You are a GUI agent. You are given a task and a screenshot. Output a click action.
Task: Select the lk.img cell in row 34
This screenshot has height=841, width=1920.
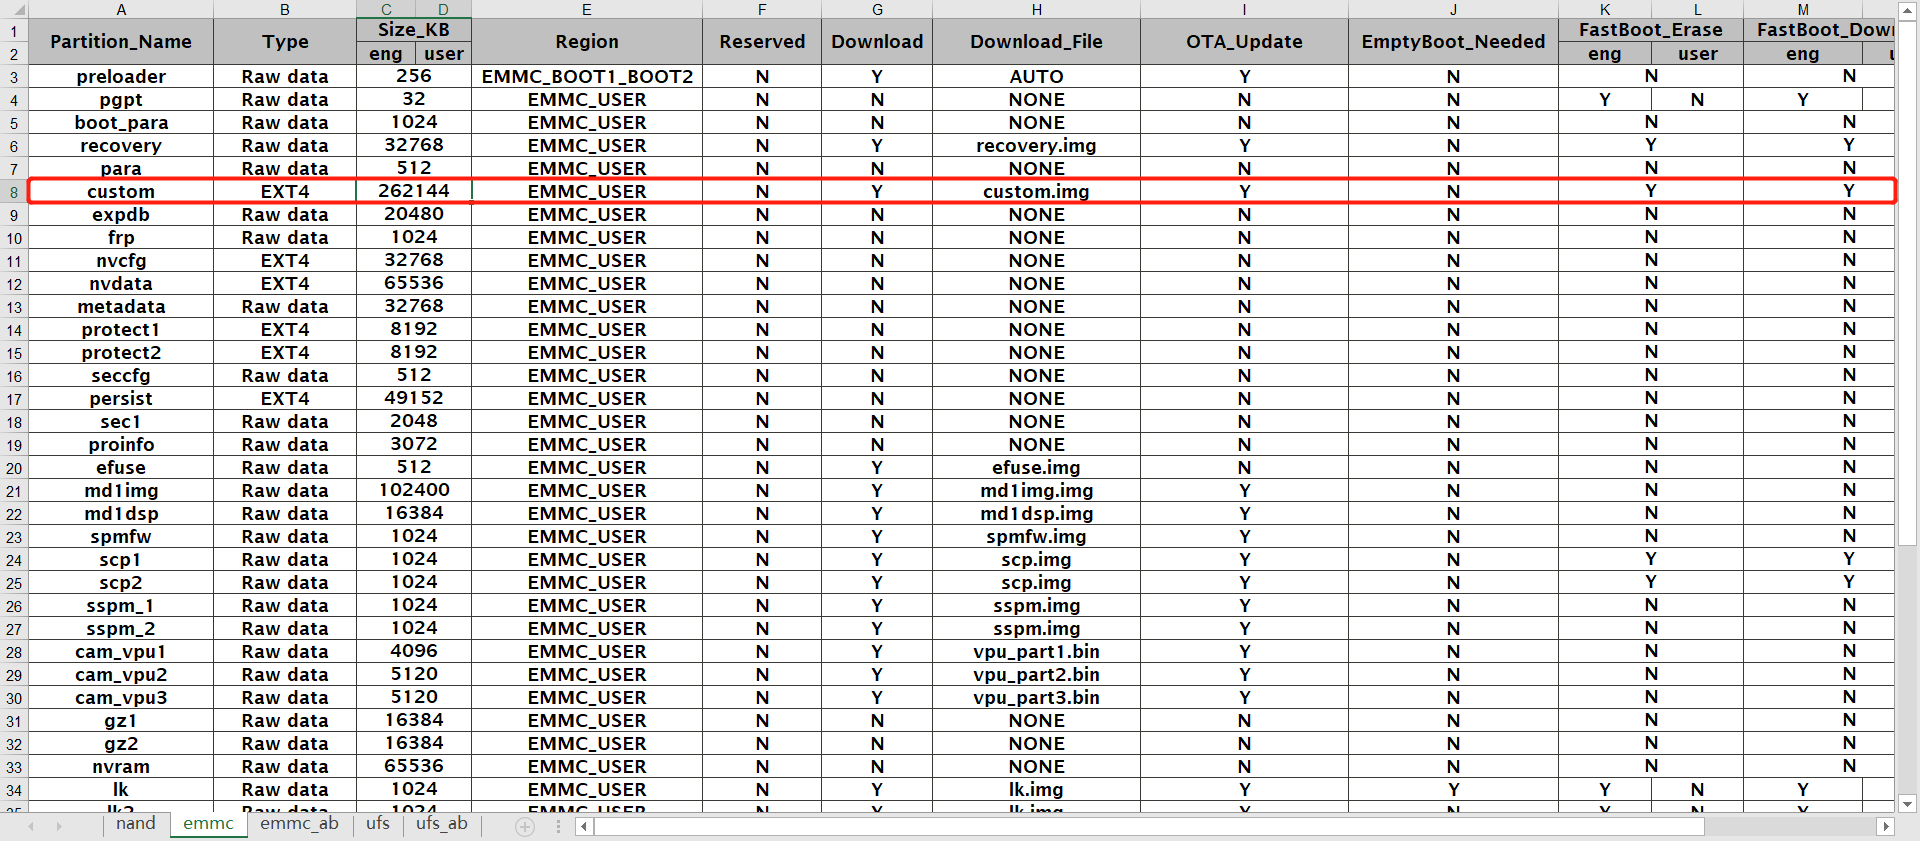coord(1037,790)
